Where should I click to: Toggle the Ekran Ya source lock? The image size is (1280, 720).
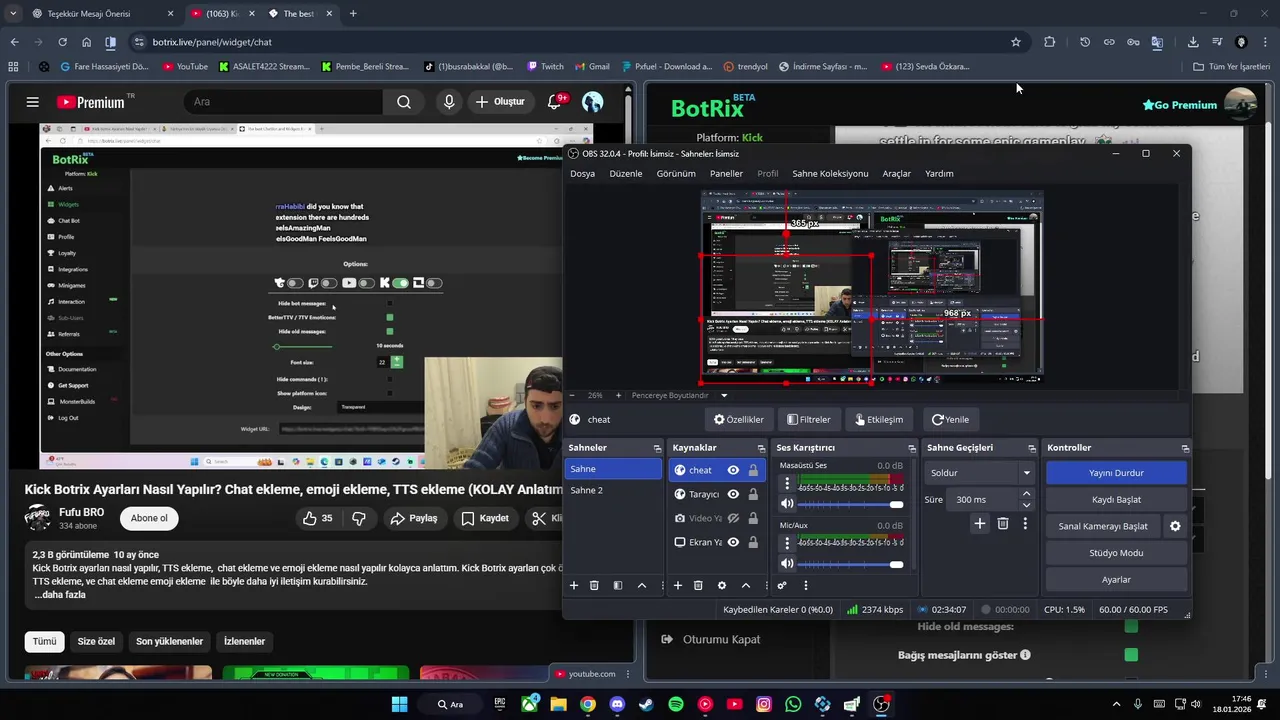click(x=753, y=542)
